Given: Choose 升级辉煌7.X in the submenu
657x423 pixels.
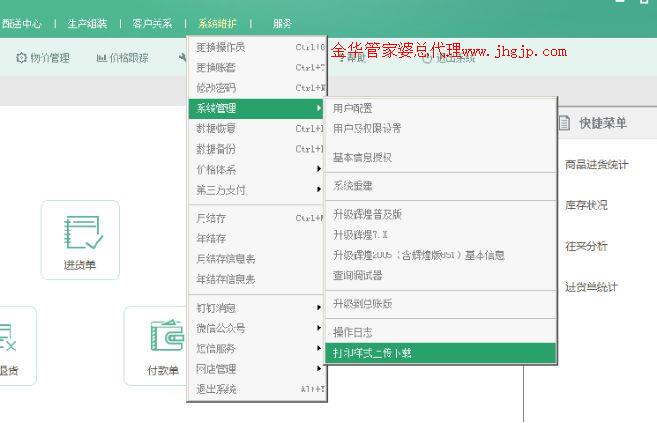Looking at the screenshot, I should pyautogui.click(x=441, y=235).
